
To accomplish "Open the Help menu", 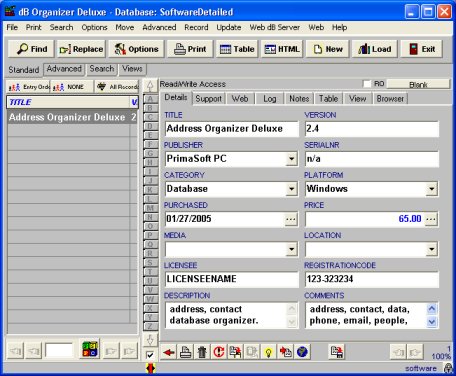I will click(x=339, y=27).
